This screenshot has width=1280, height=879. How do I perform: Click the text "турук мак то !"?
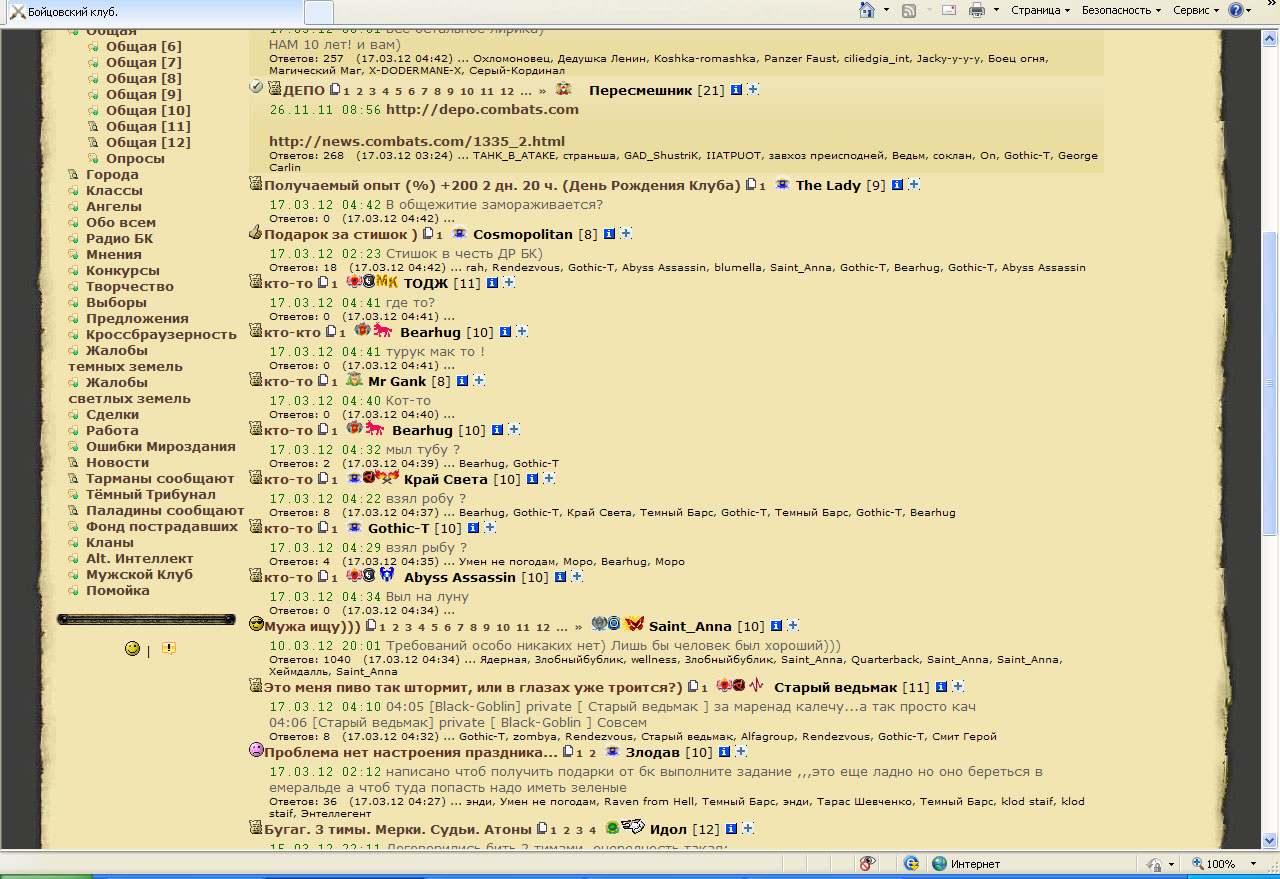click(435, 351)
